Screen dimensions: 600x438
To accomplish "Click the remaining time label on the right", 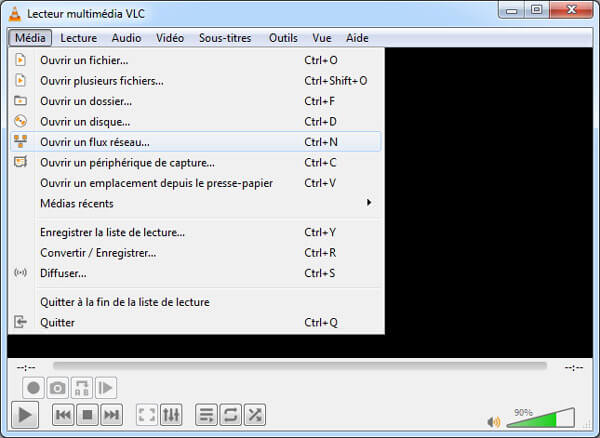I will point(574,368).
